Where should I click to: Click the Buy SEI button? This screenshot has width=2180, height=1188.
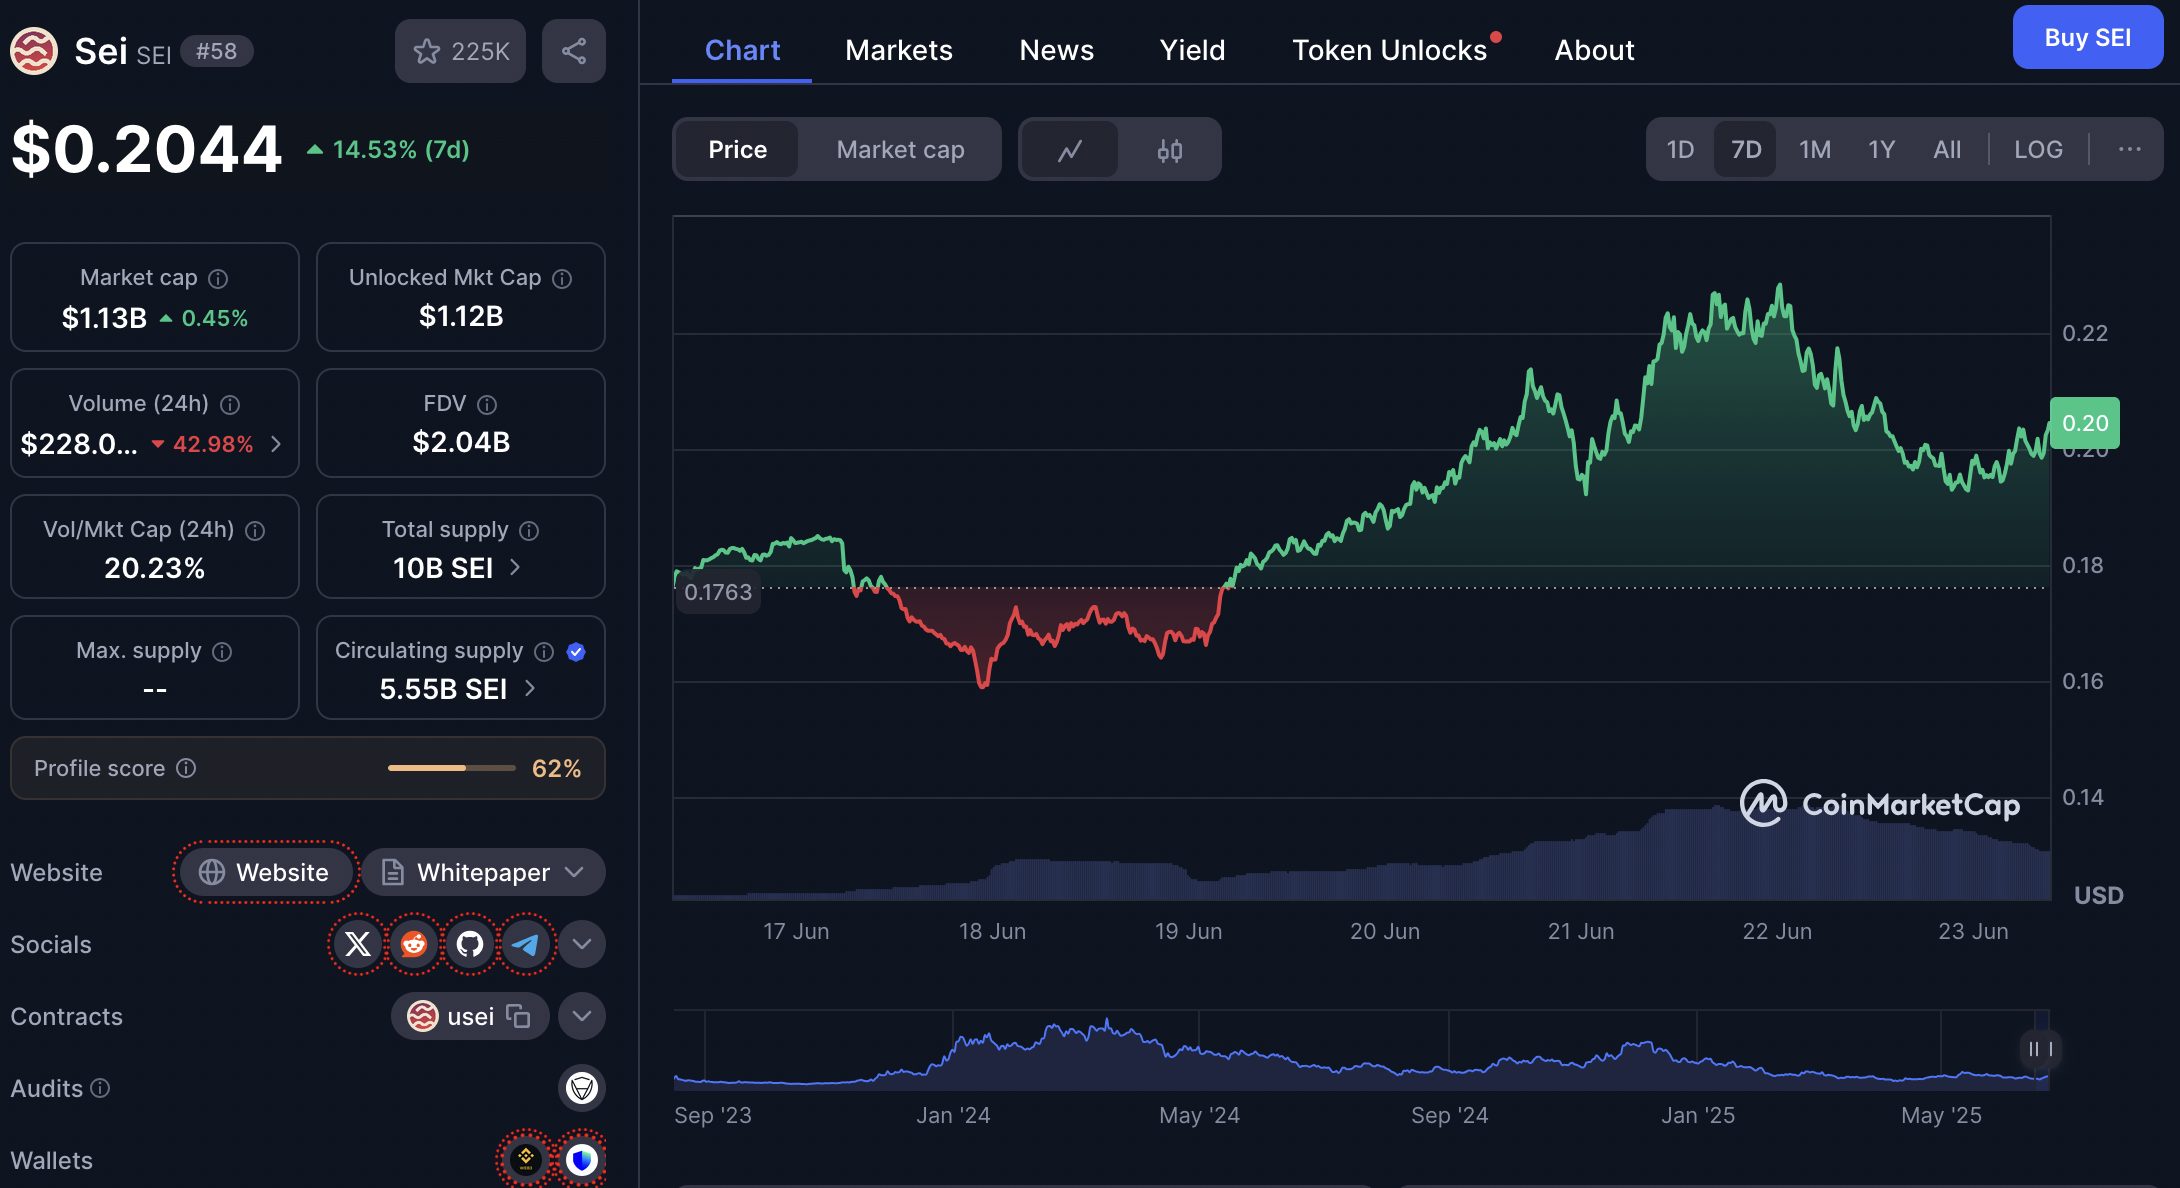tap(2087, 37)
